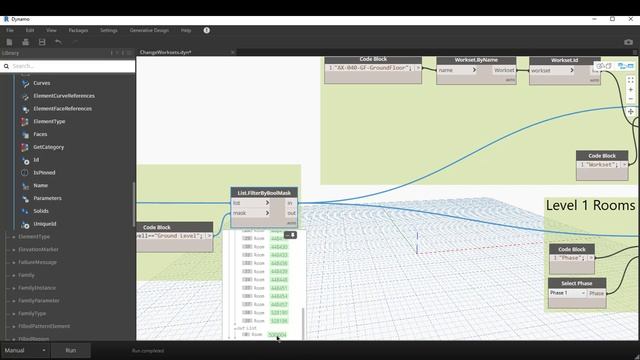Open the Select Phase dropdown showing Phase 1
The height and width of the screenshot is (360, 640).
[x=567, y=293]
